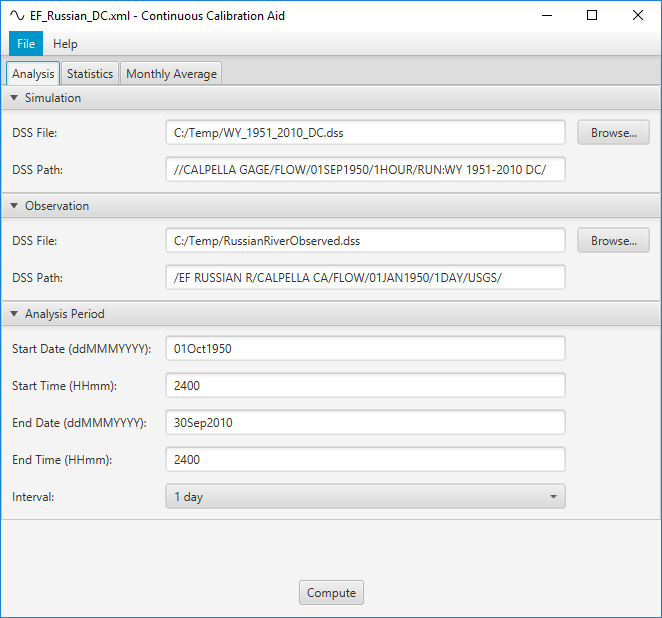Click the End Date (ddMMMYYYY) label

pyautogui.click(x=79, y=423)
